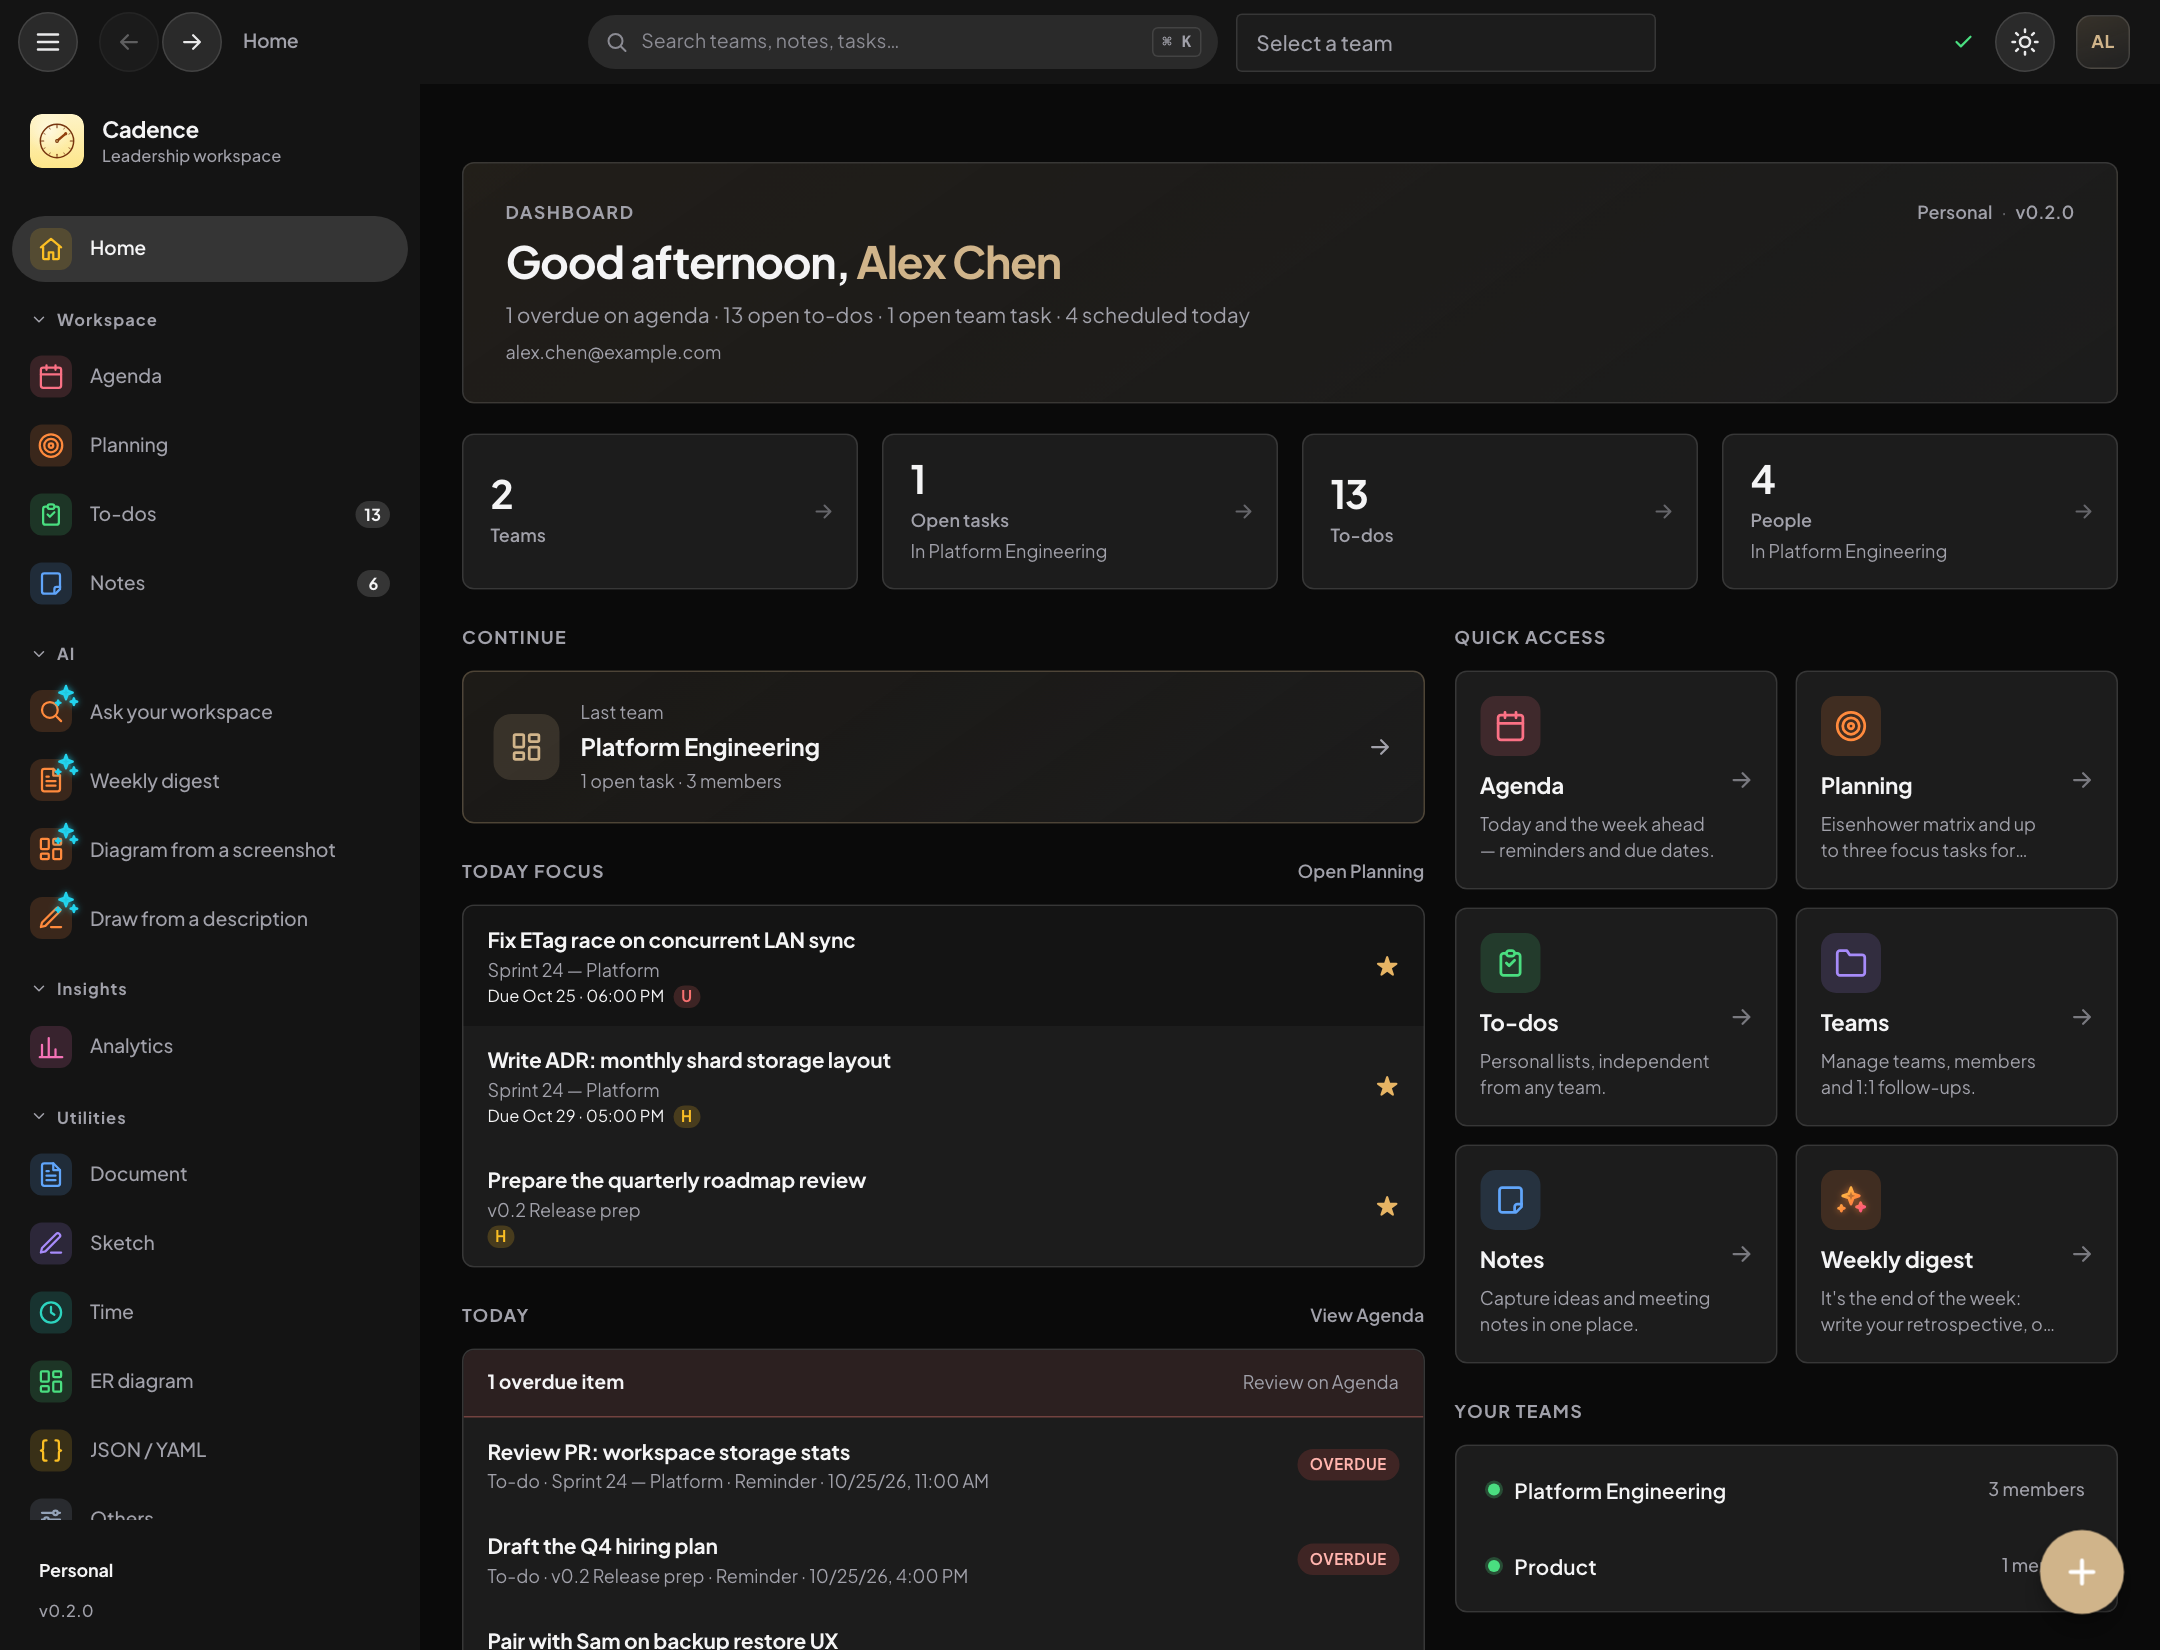Screen dimensions: 2160x1650
Task: Click the View Agenda link
Action: (x=1366, y=1316)
